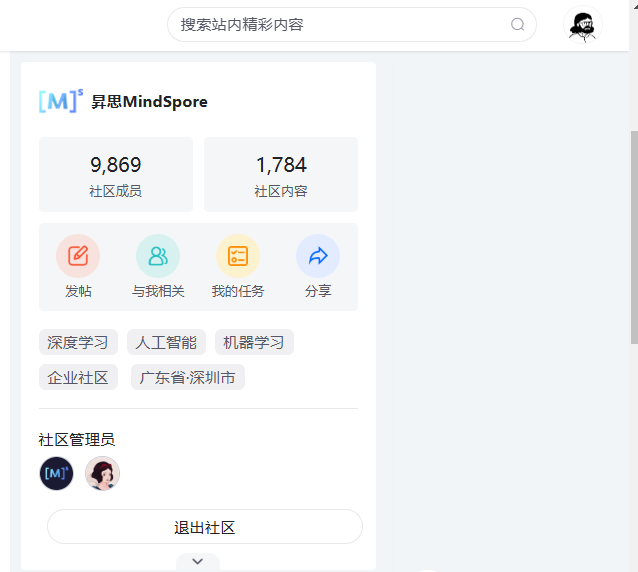The width and height of the screenshot is (638, 572).
Task: Click the search magnifier icon
Action: [x=517, y=24]
